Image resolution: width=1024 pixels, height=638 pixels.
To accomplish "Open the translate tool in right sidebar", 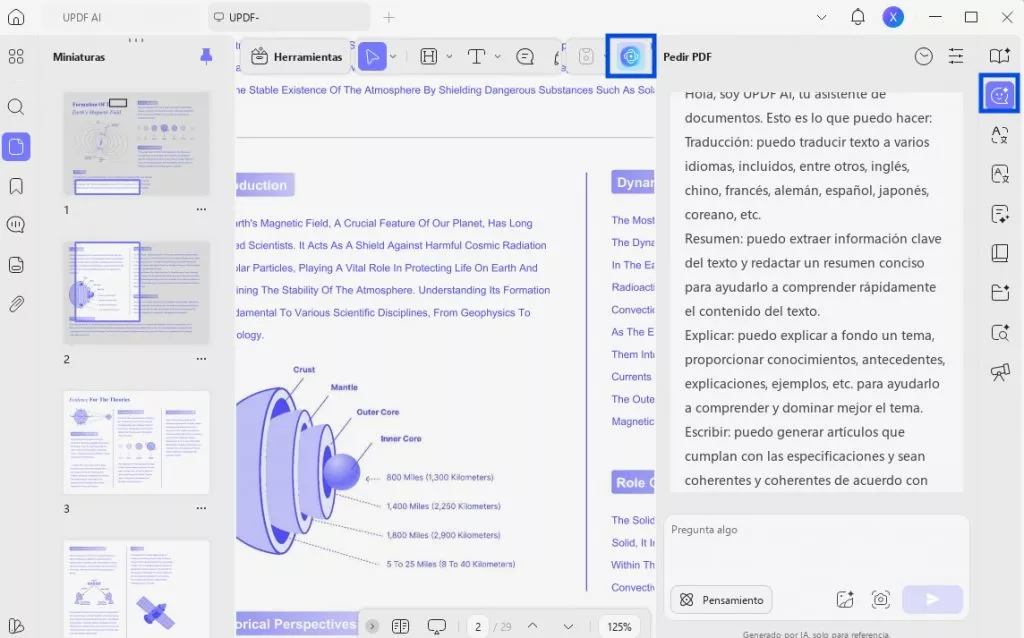I will coord(999,135).
